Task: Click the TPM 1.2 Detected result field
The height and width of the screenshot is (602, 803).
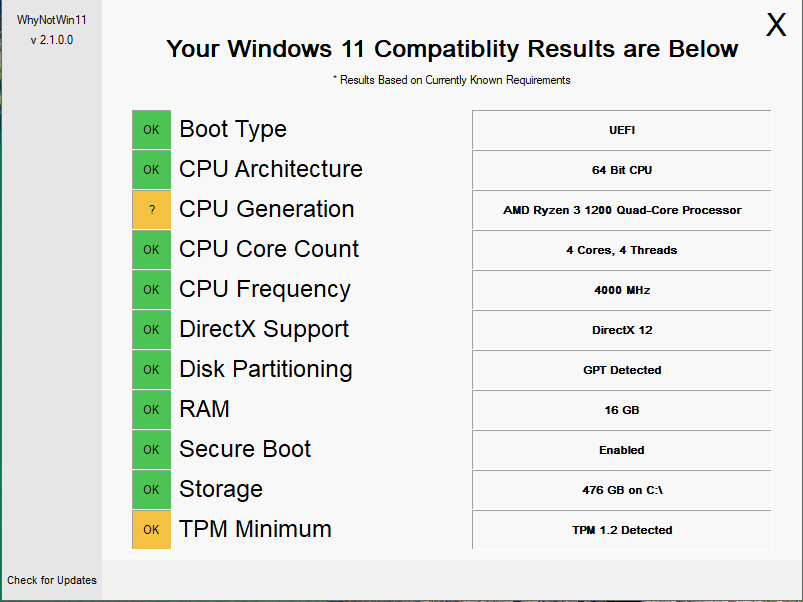Action: pos(622,530)
